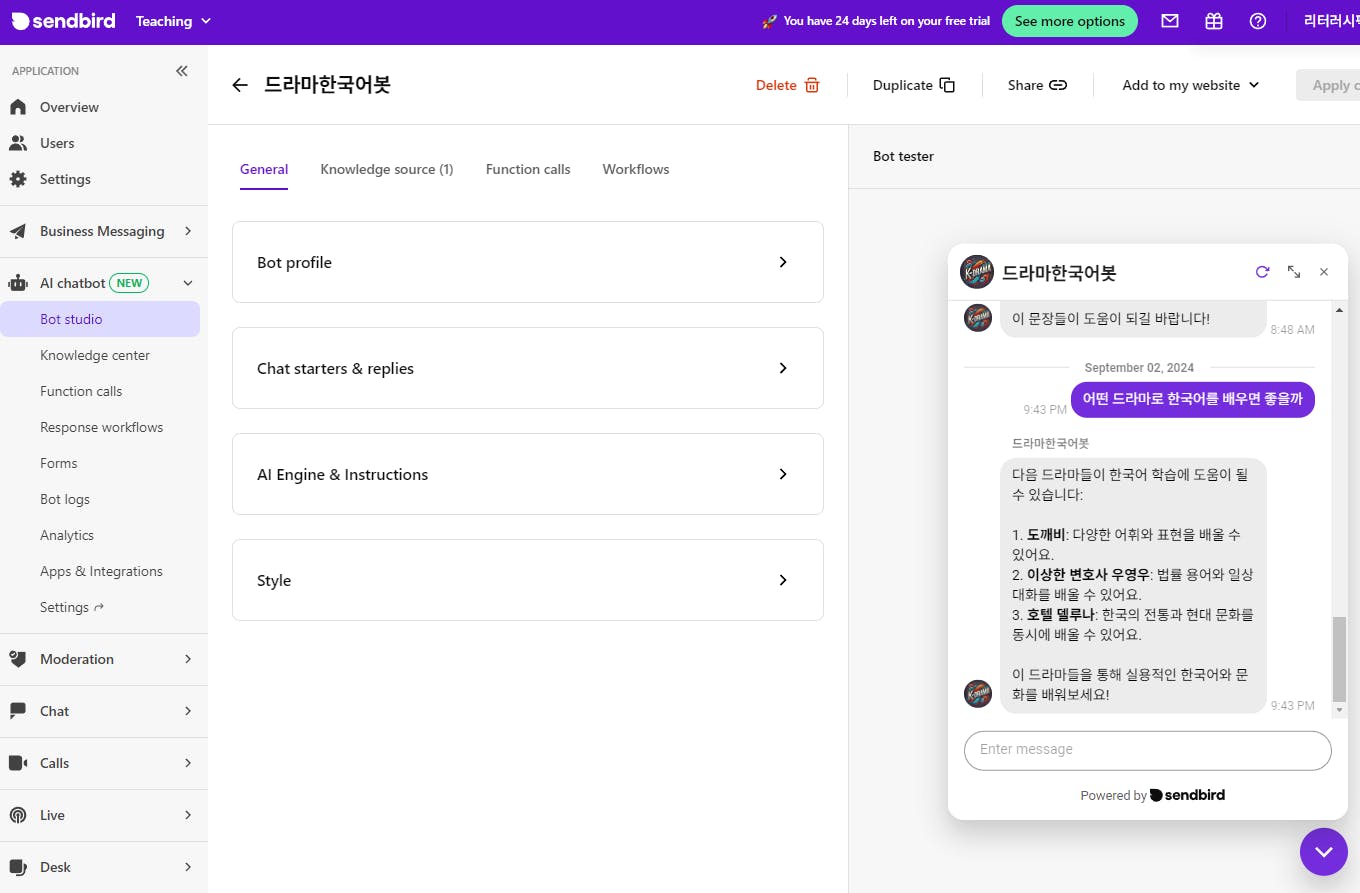Delete the bot with Delete button

pyautogui.click(x=788, y=85)
